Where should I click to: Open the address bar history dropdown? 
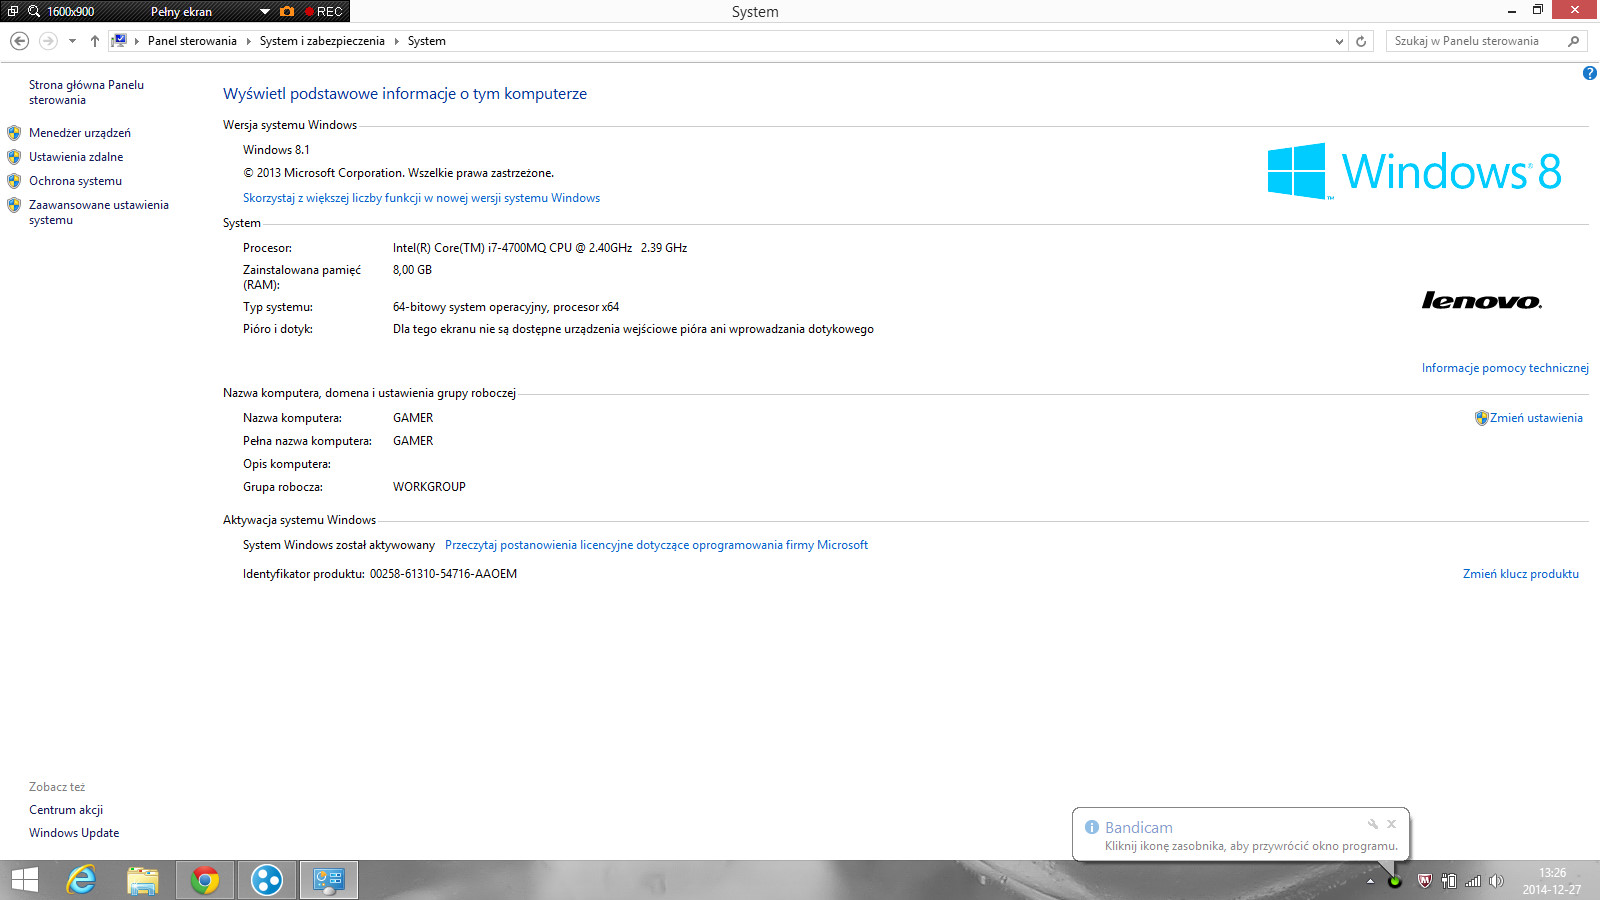1339,41
